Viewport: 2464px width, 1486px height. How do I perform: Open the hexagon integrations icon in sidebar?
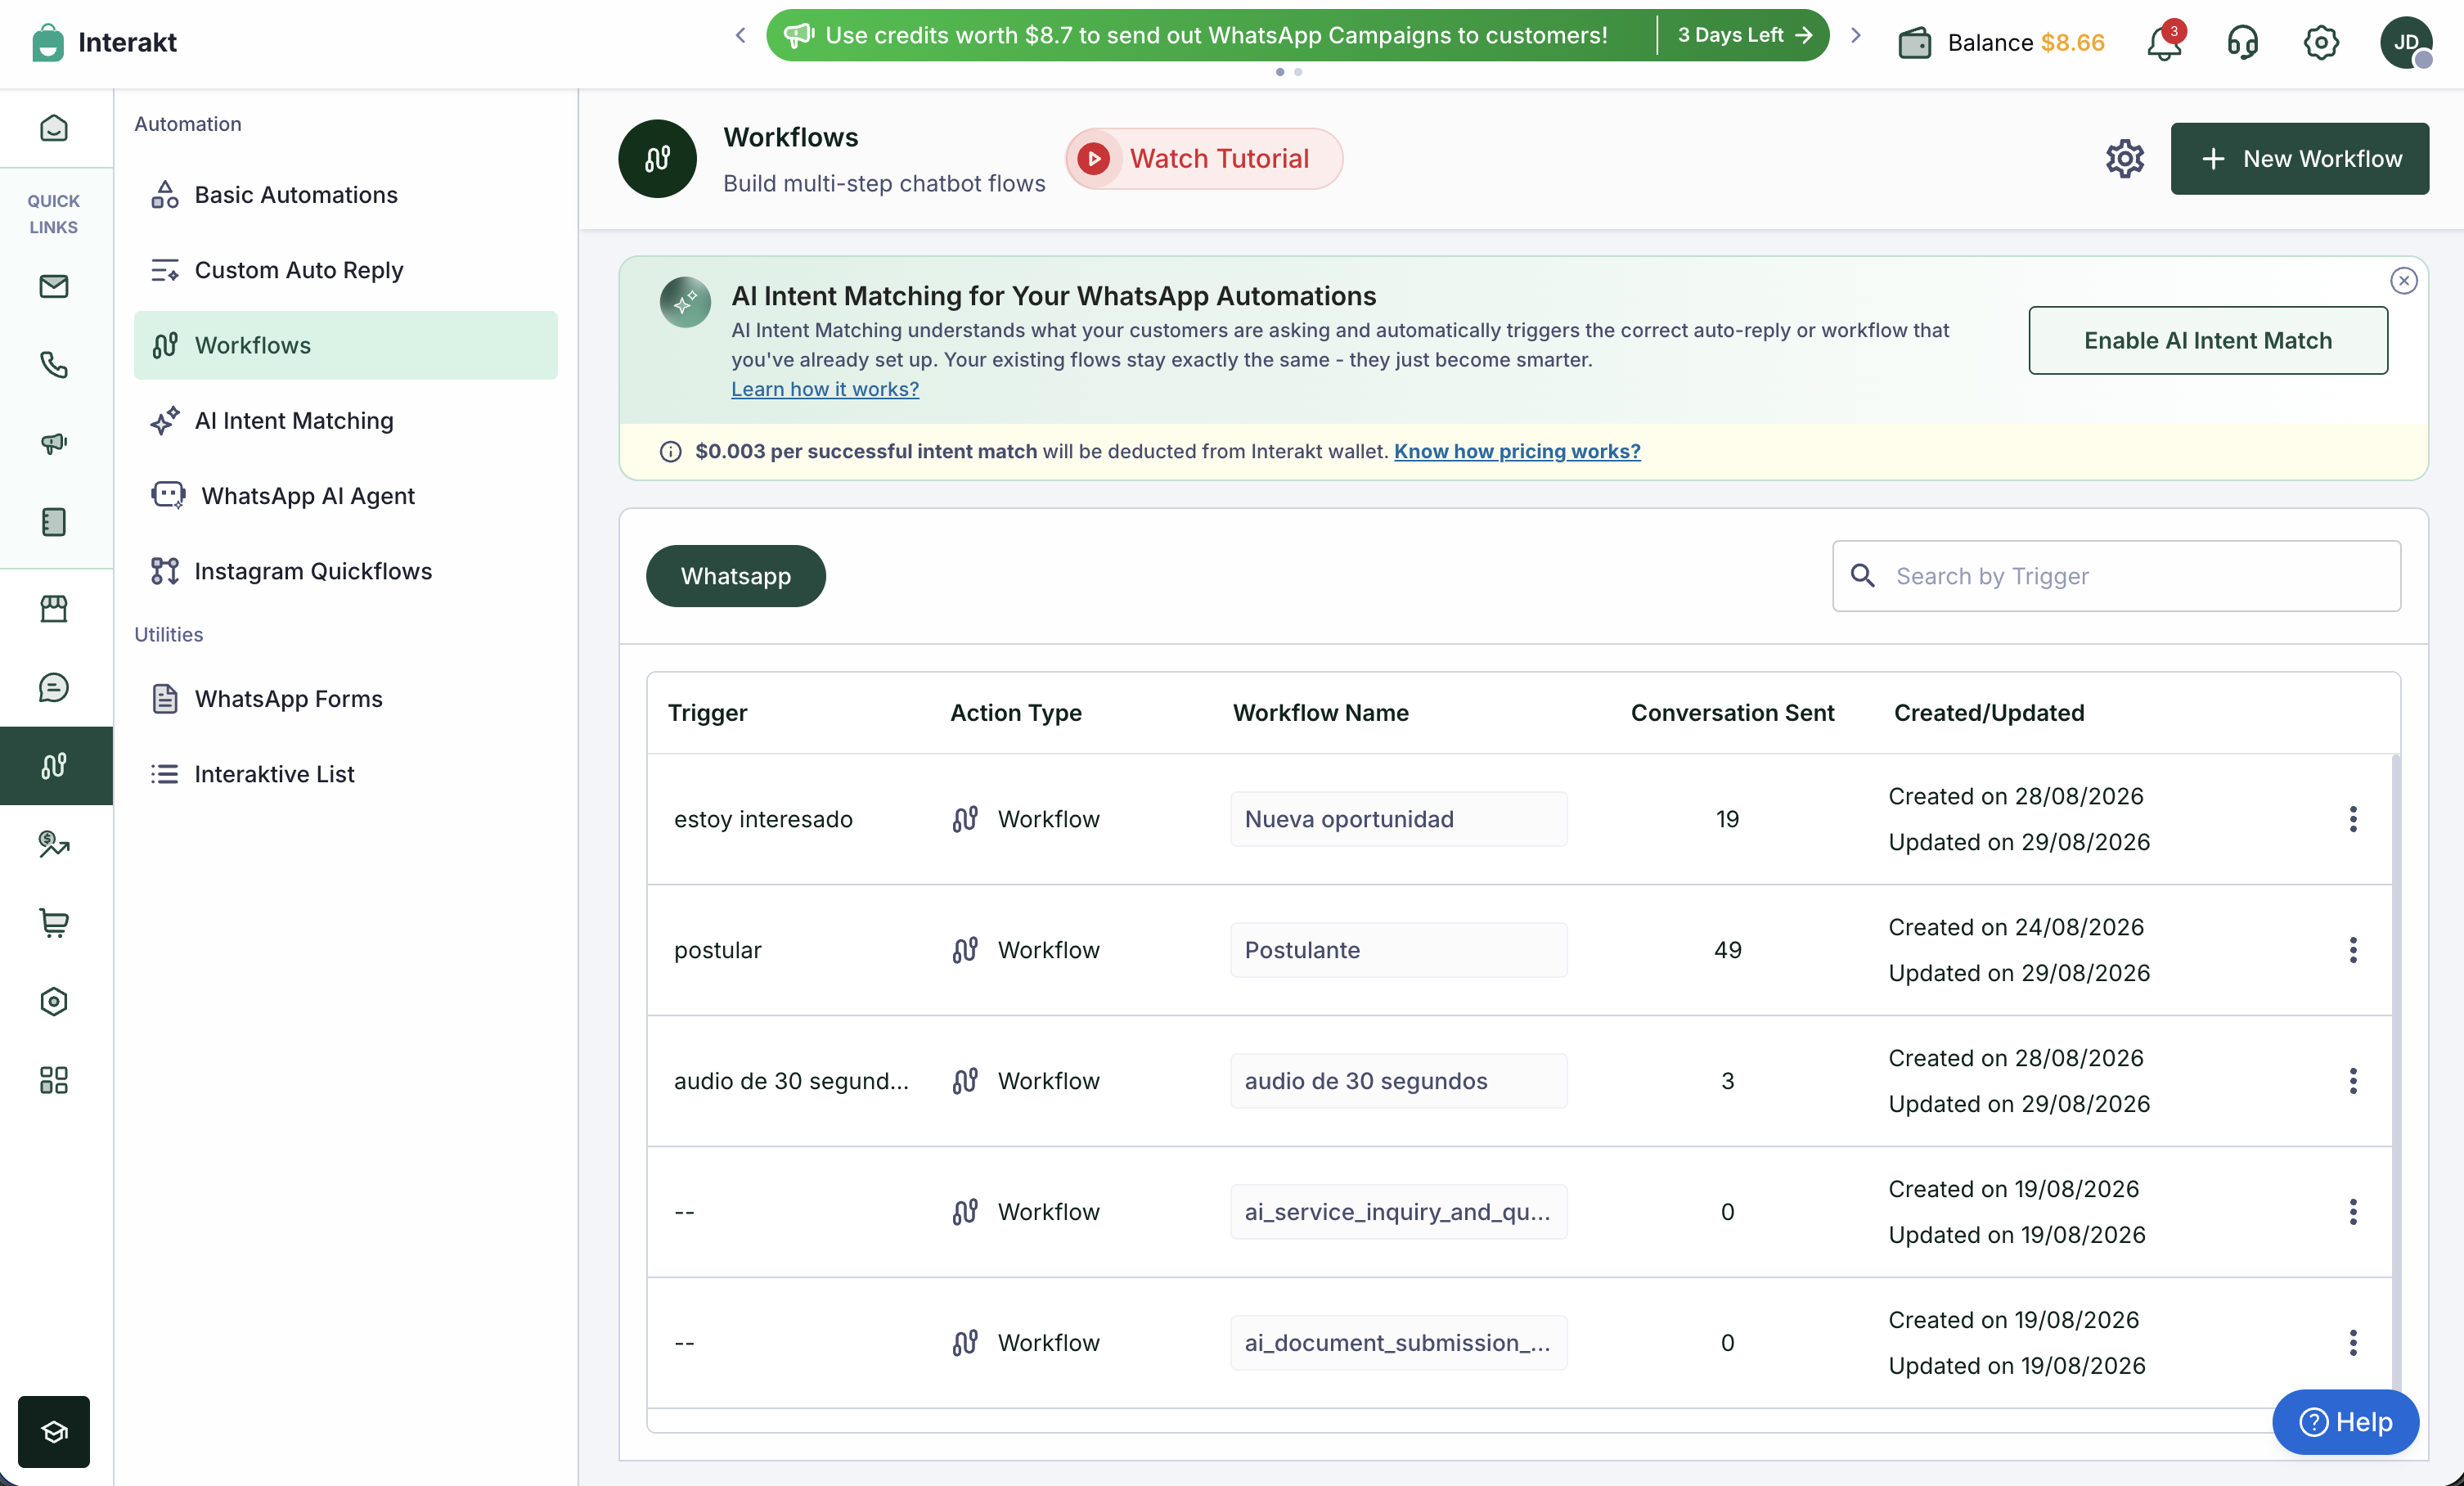(54, 1001)
